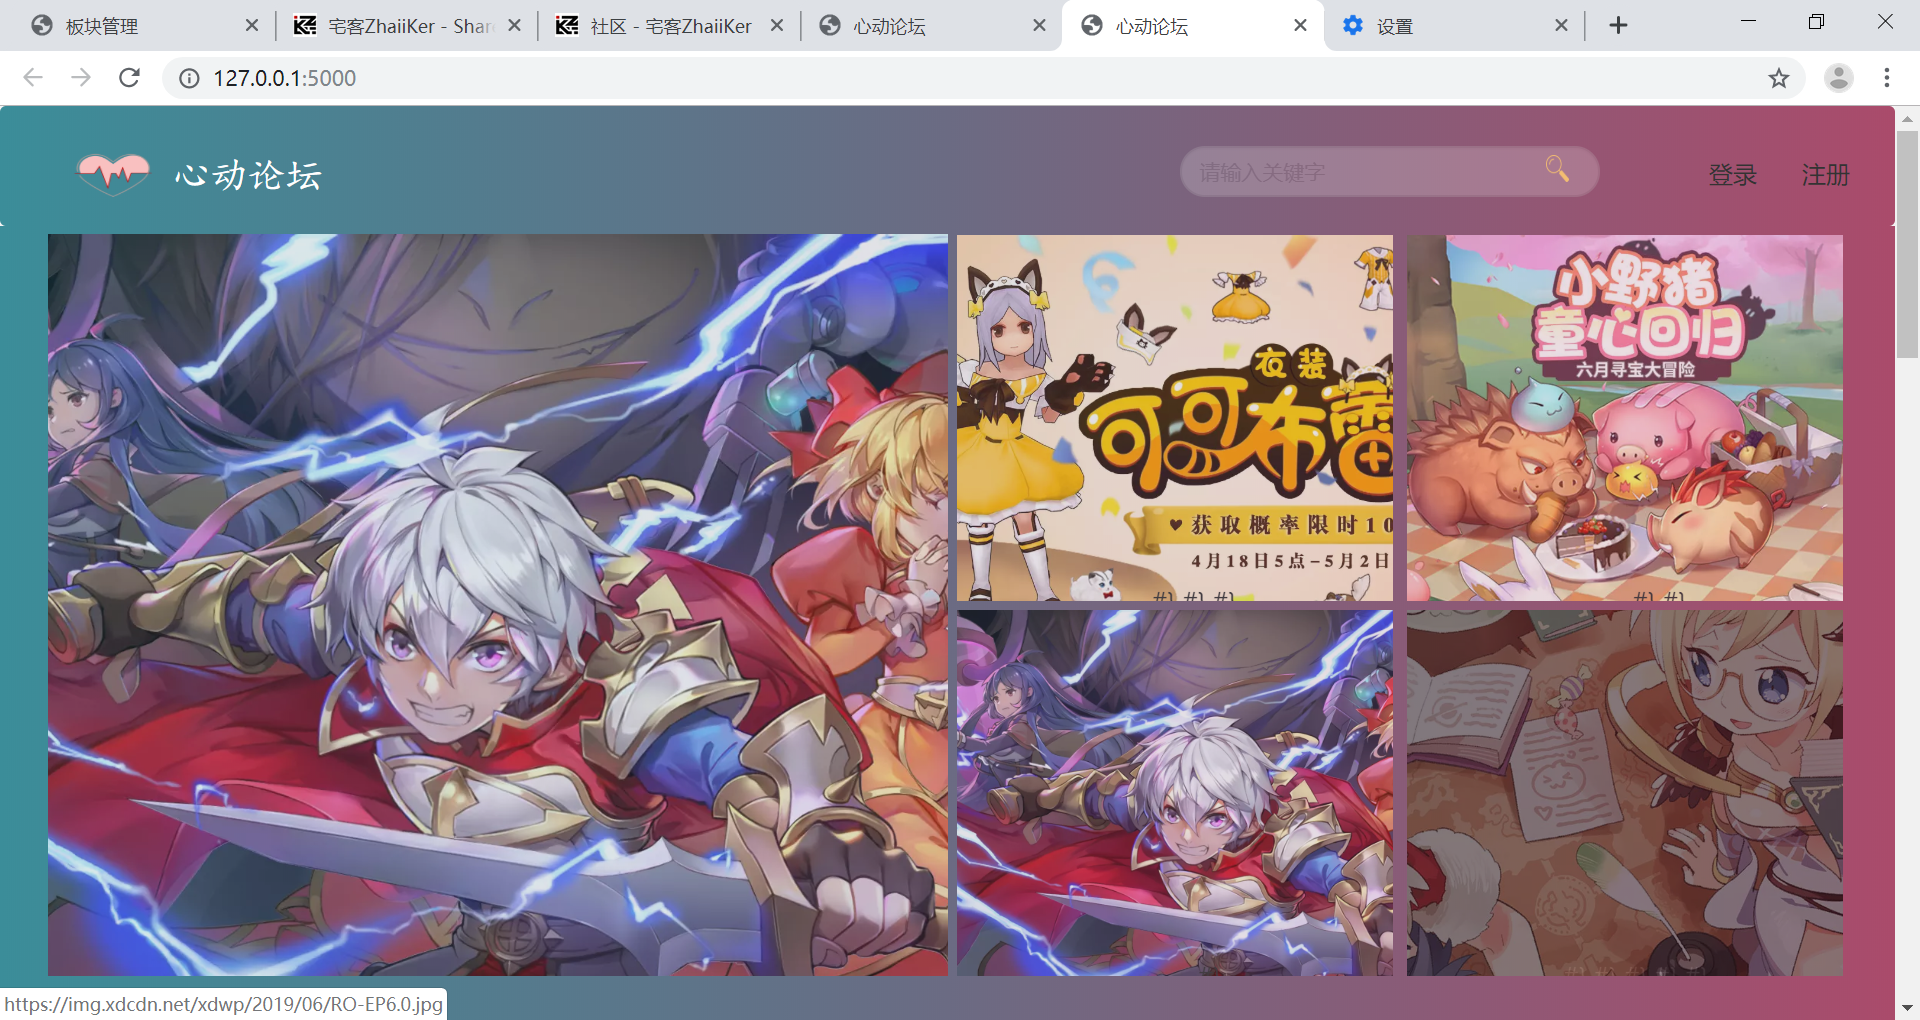
Task: Click the 注册 link
Action: (1824, 175)
